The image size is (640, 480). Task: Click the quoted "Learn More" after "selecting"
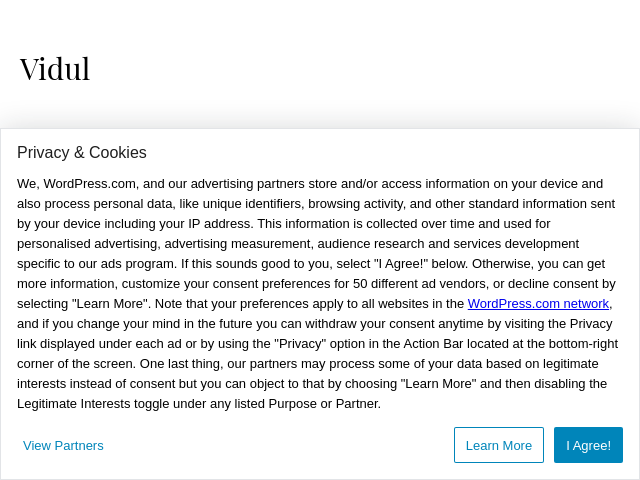111,304
